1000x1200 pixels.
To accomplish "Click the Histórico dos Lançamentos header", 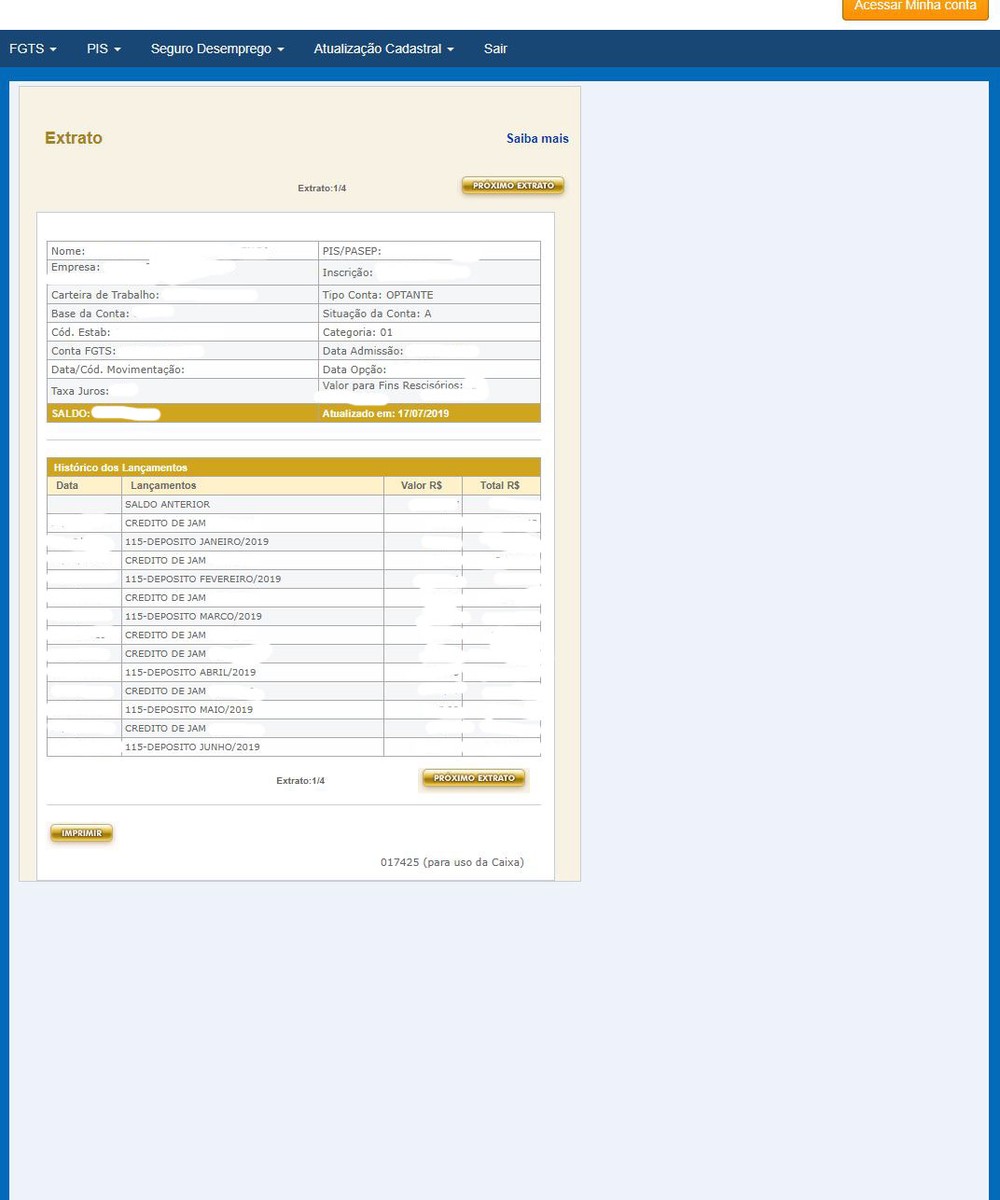I will tap(120, 467).
